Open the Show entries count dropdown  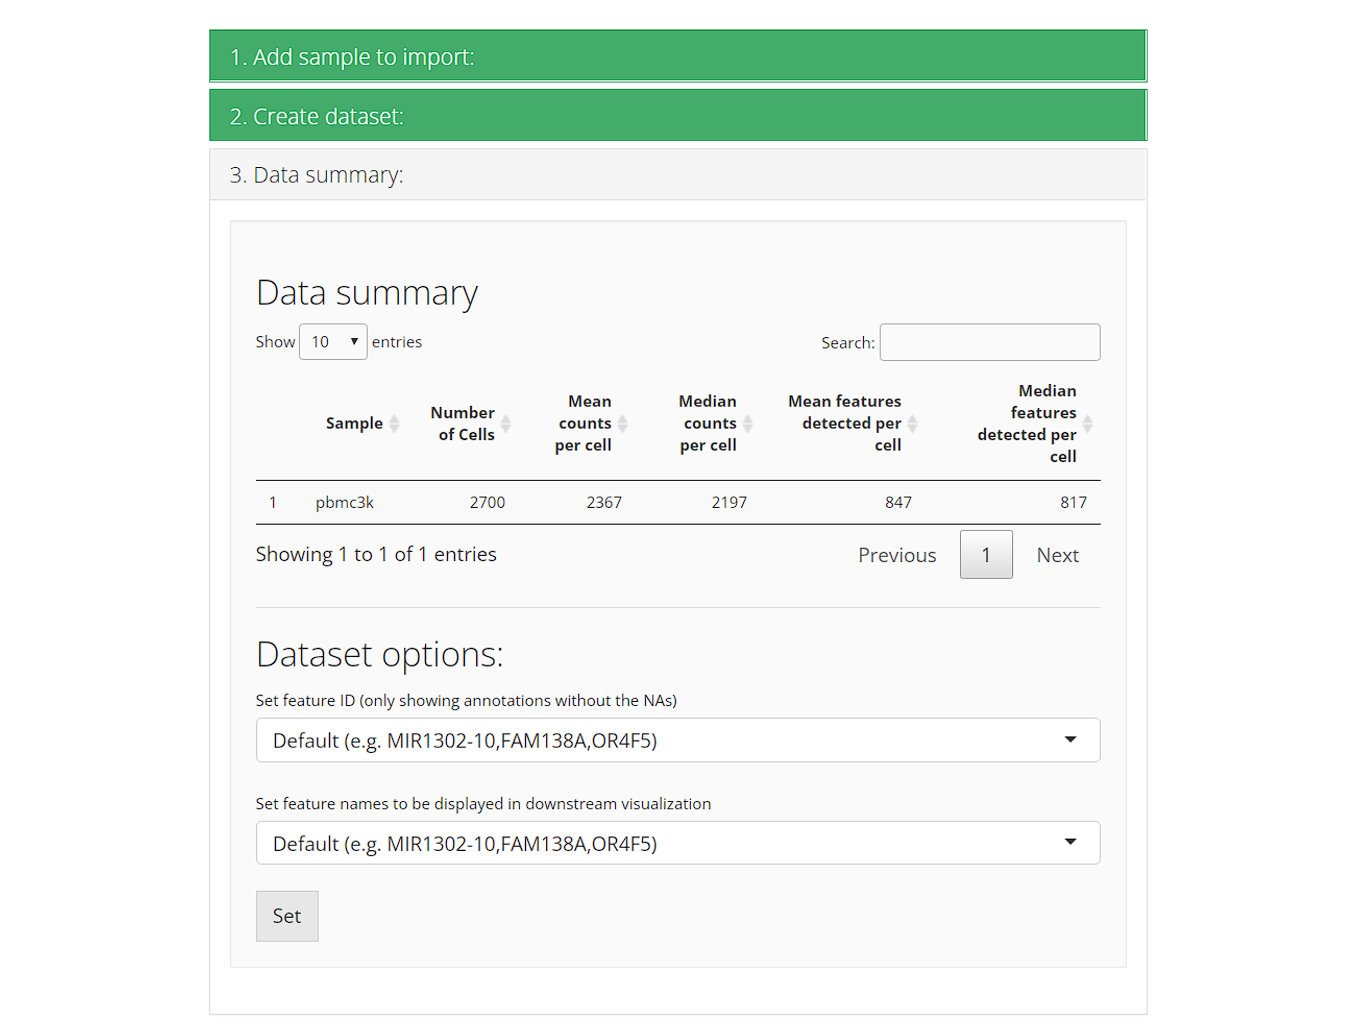tap(333, 342)
